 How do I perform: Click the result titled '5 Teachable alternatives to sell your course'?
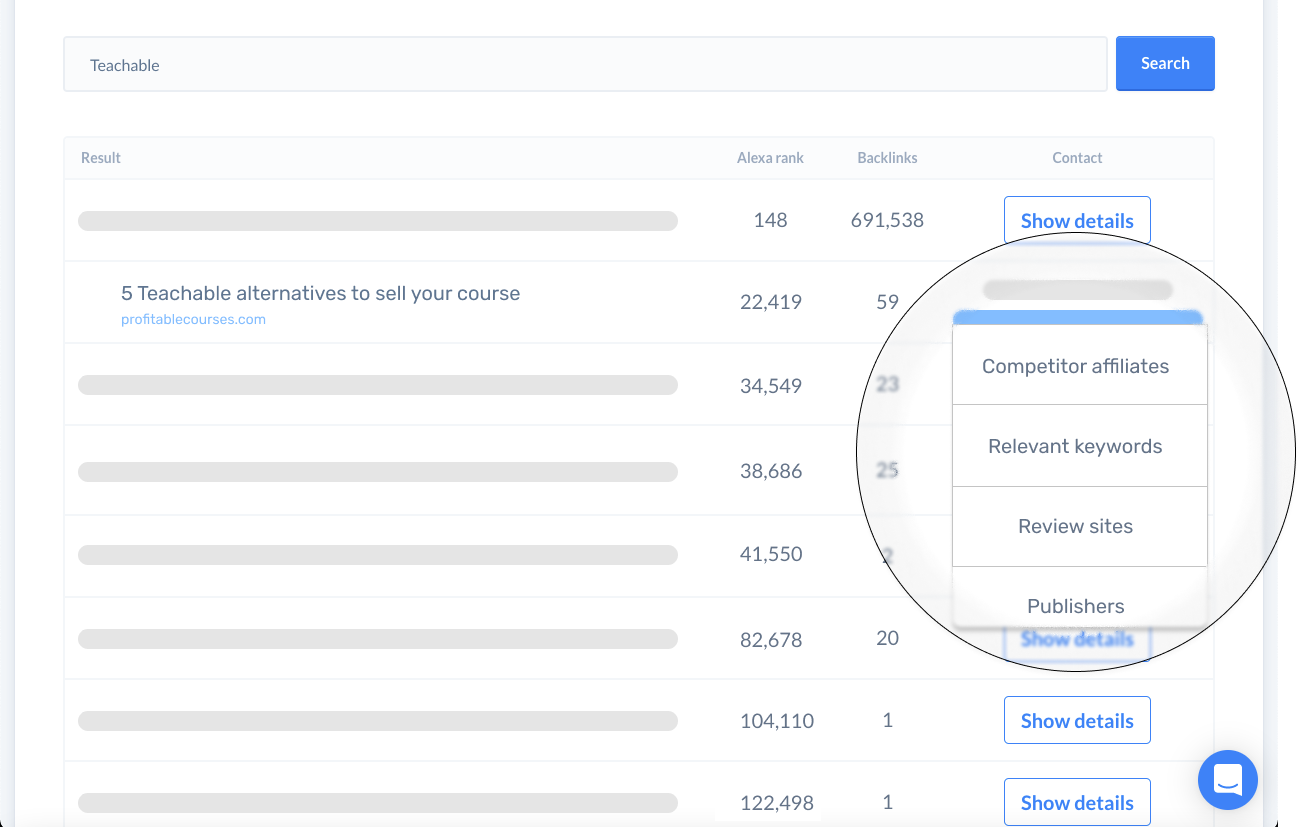[x=320, y=293]
